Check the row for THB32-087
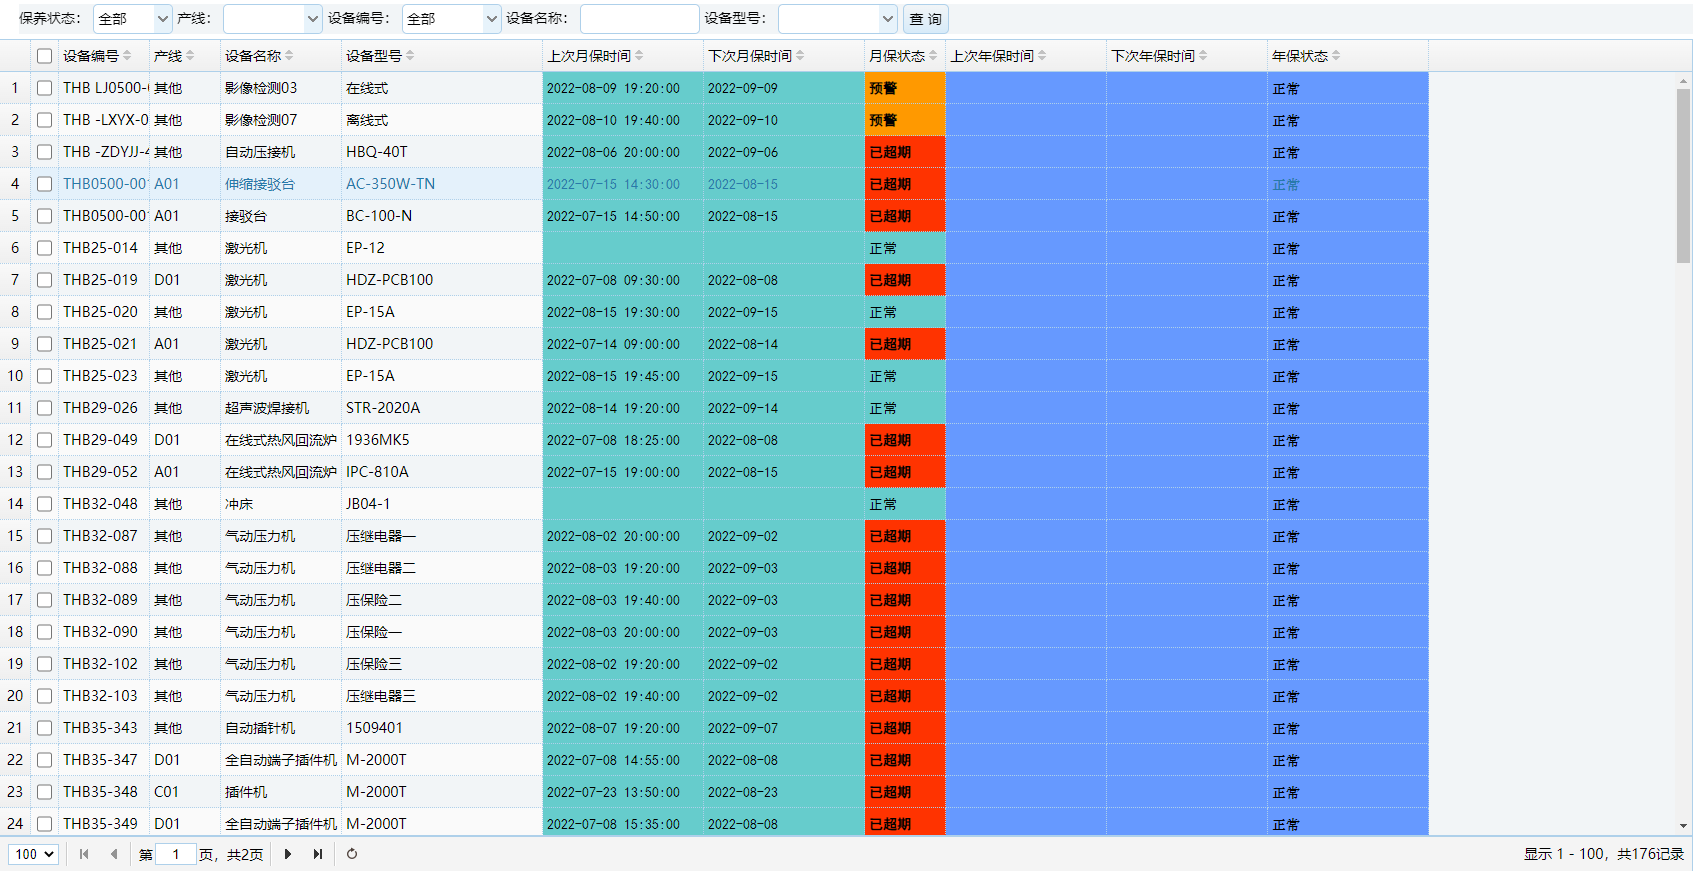This screenshot has height=871, width=1693. pyautogui.click(x=44, y=536)
